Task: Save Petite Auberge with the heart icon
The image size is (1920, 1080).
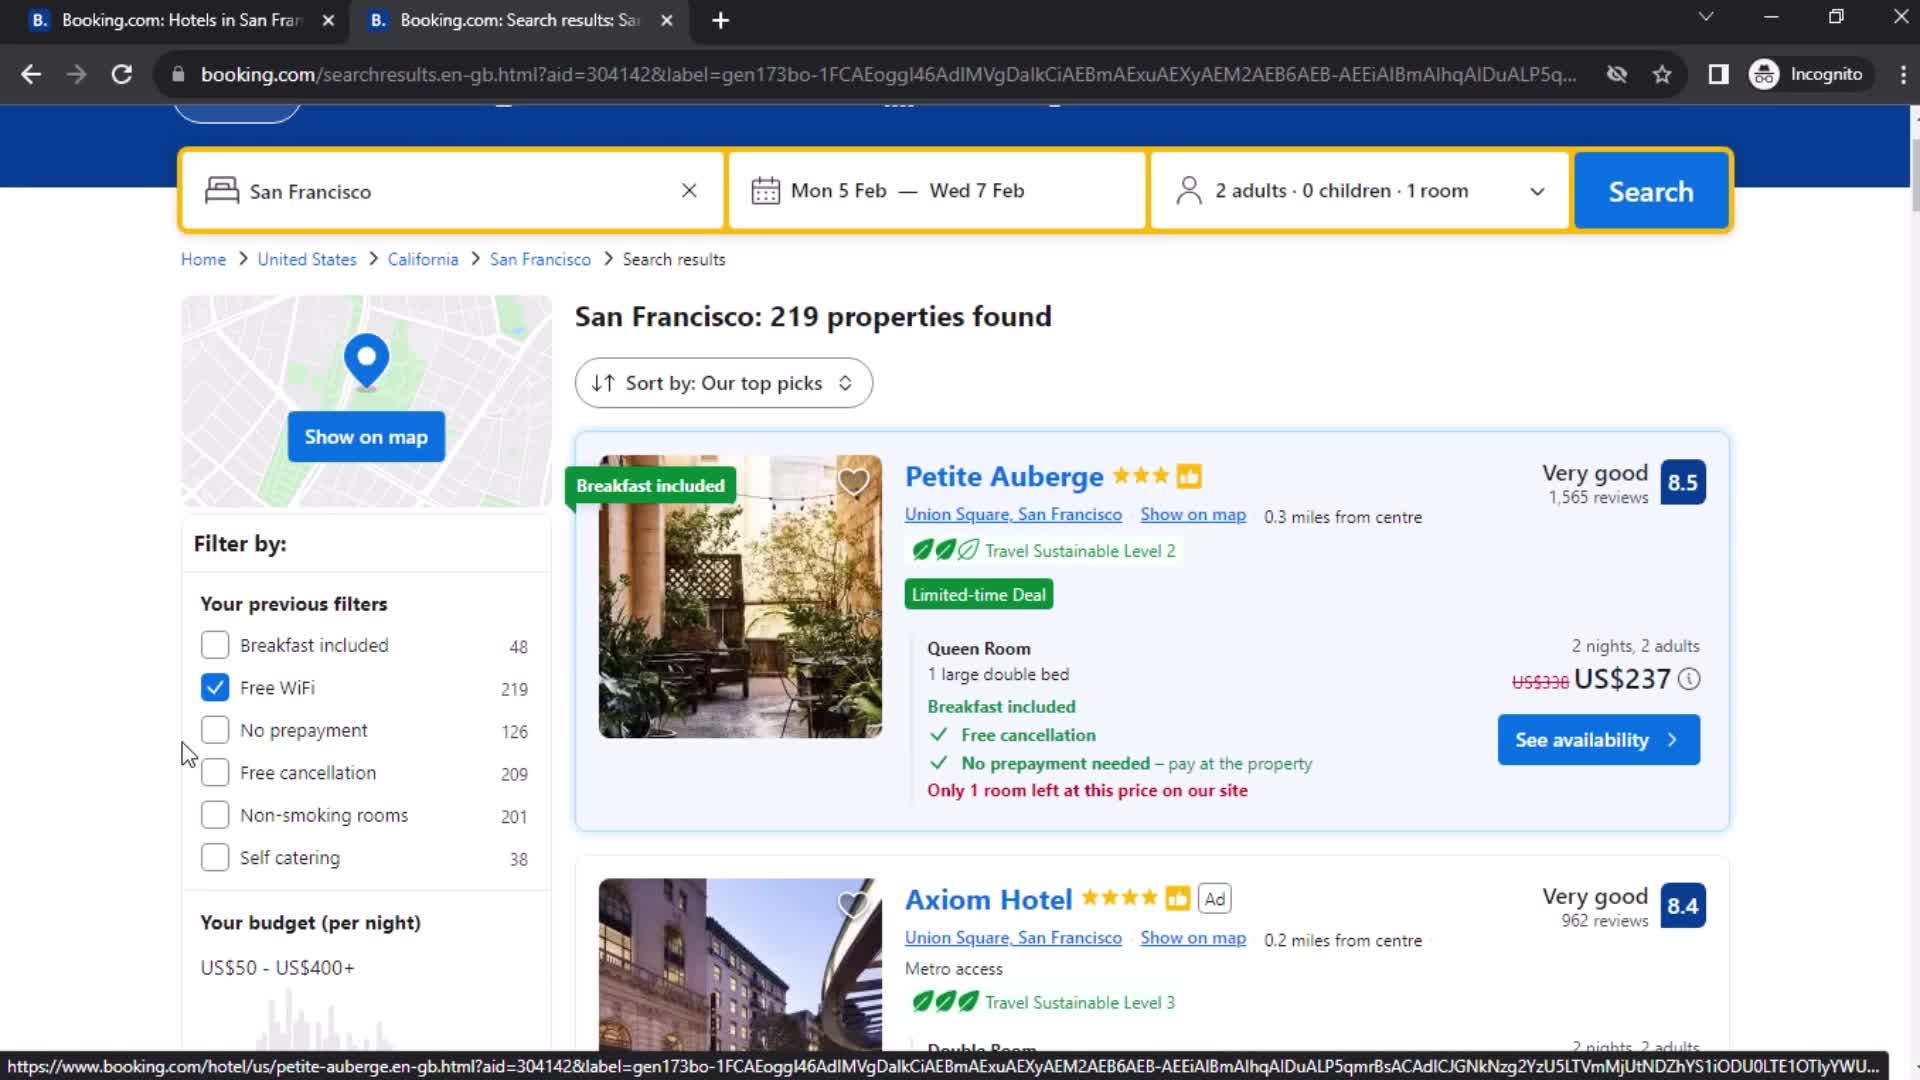Action: (x=853, y=482)
